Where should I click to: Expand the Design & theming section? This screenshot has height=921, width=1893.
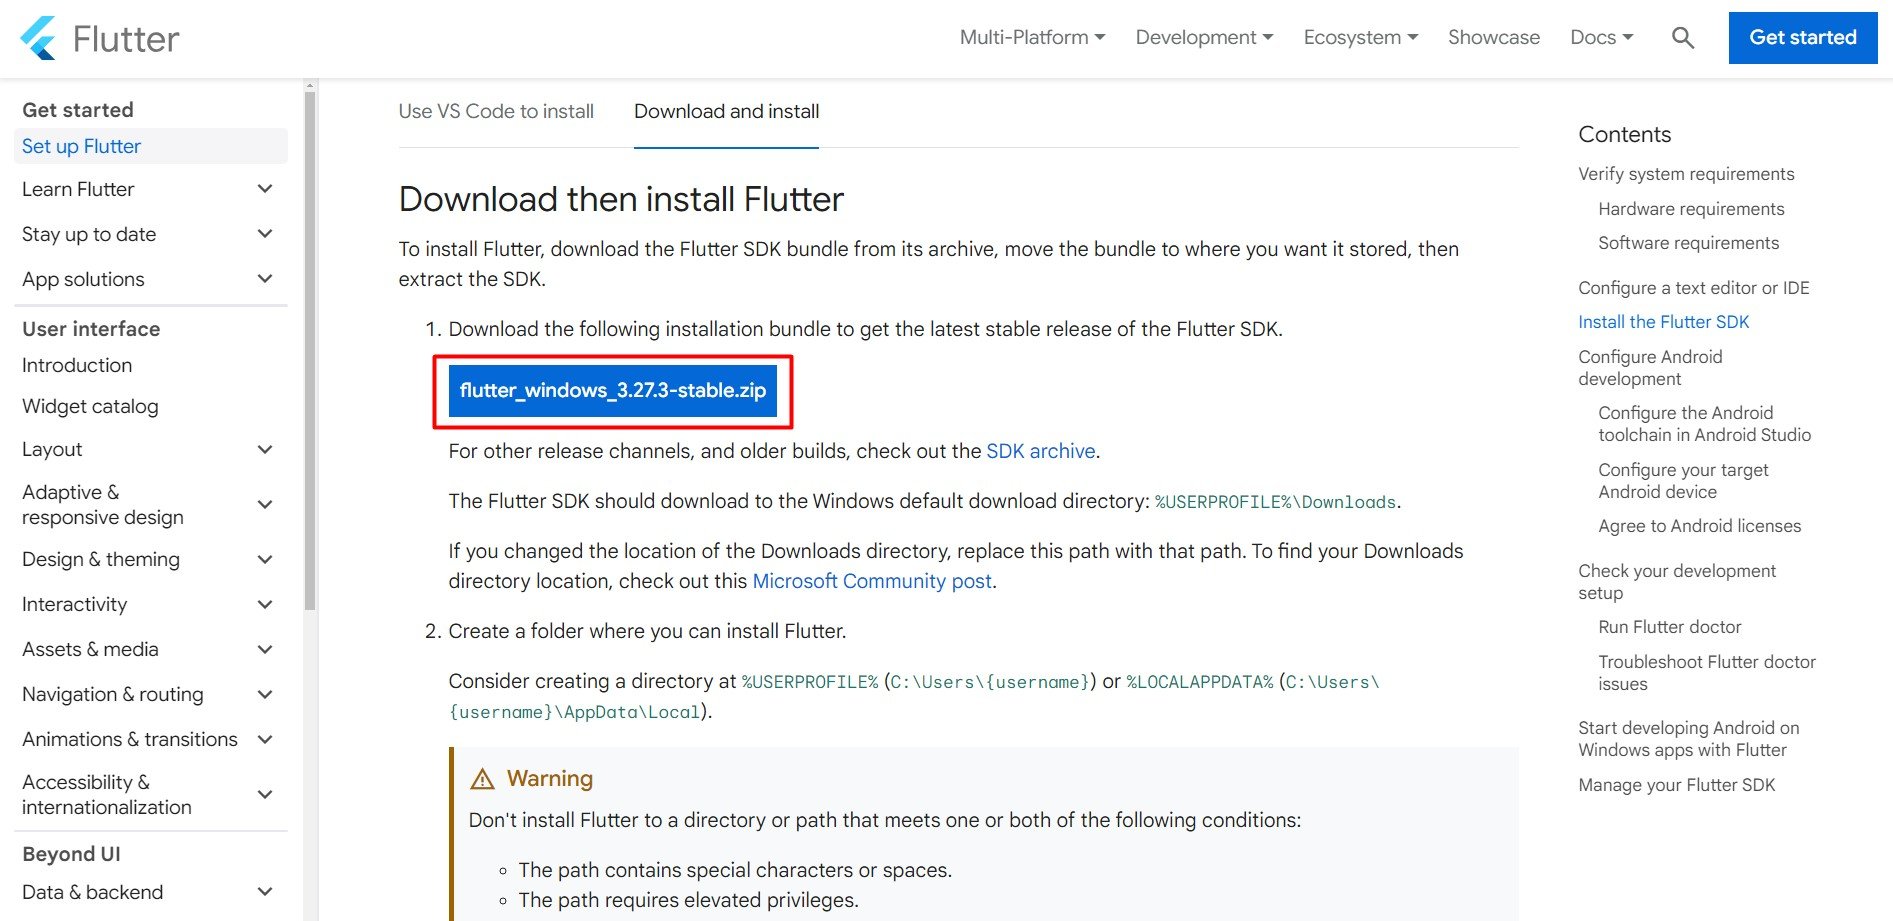click(x=265, y=560)
